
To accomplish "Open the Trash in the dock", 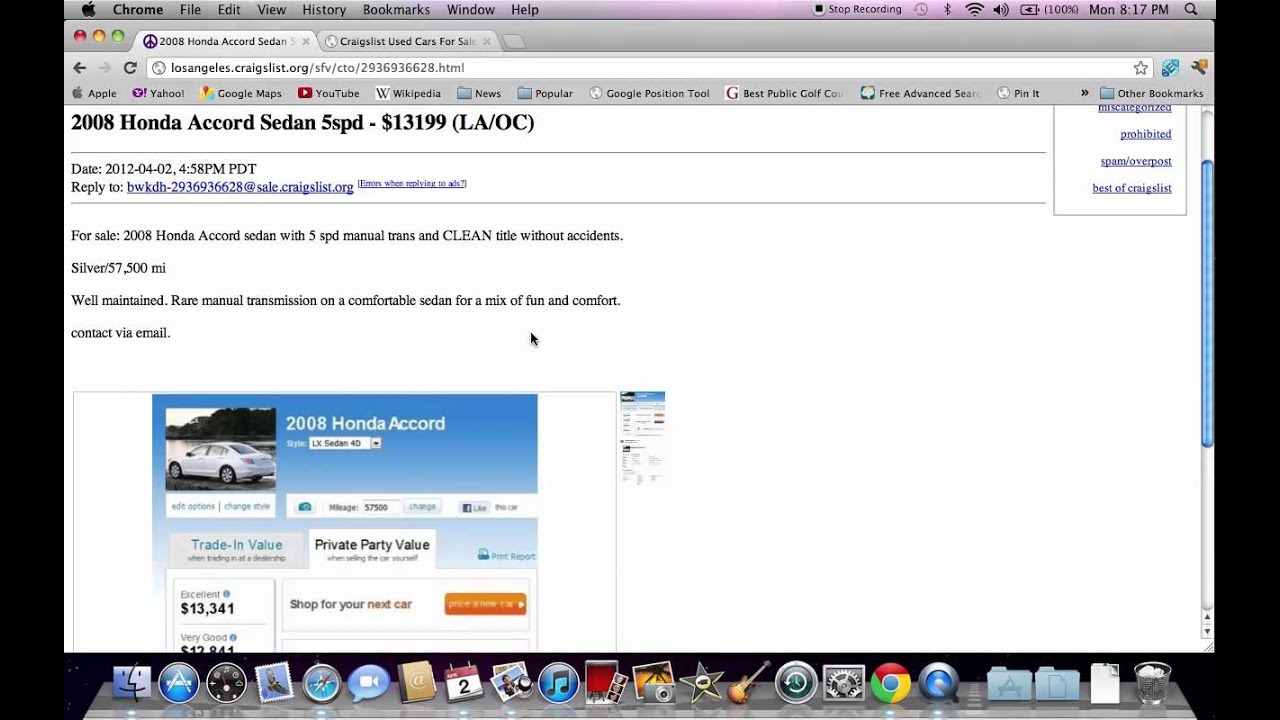I will tap(1152, 683).
